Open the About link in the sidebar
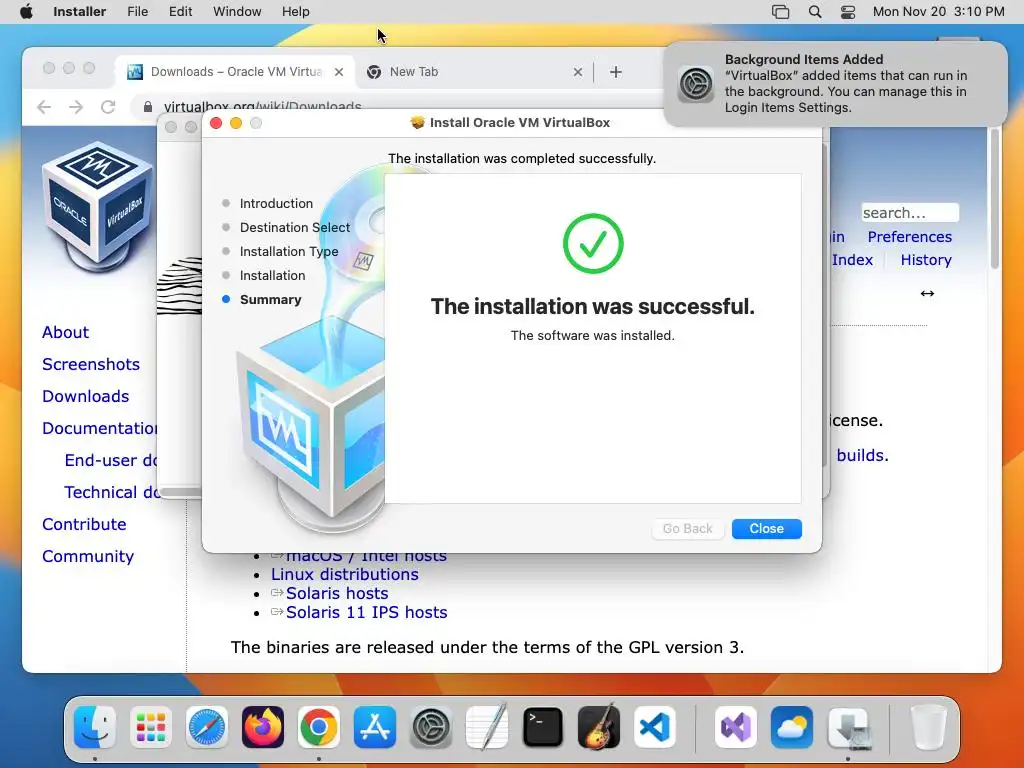Screen dimensions: 1024x768 tap(65, 332)
